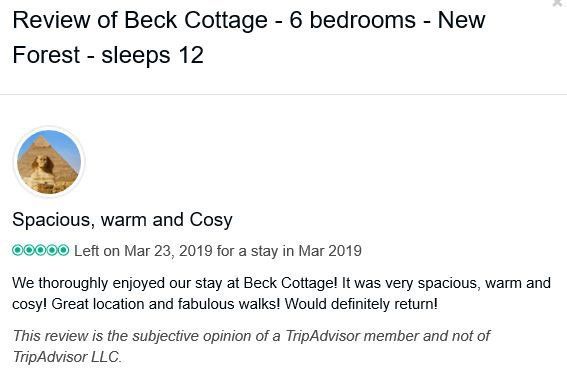Click the third green rating bubble
567x377 pixels.
(x=40, y=250)
